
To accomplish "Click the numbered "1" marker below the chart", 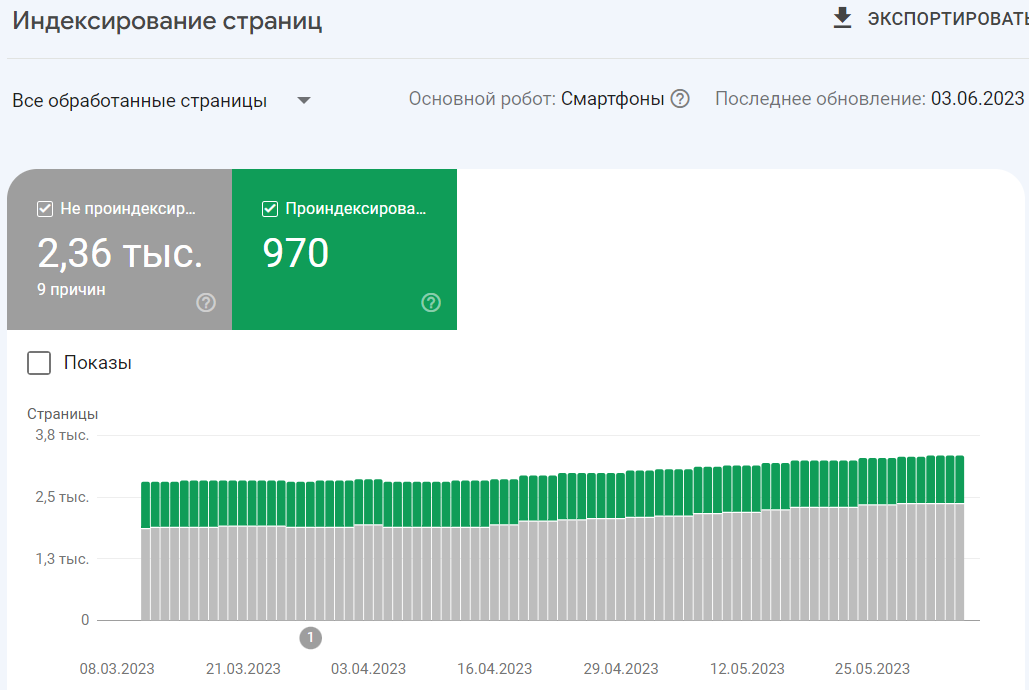I will click(310, 637).
